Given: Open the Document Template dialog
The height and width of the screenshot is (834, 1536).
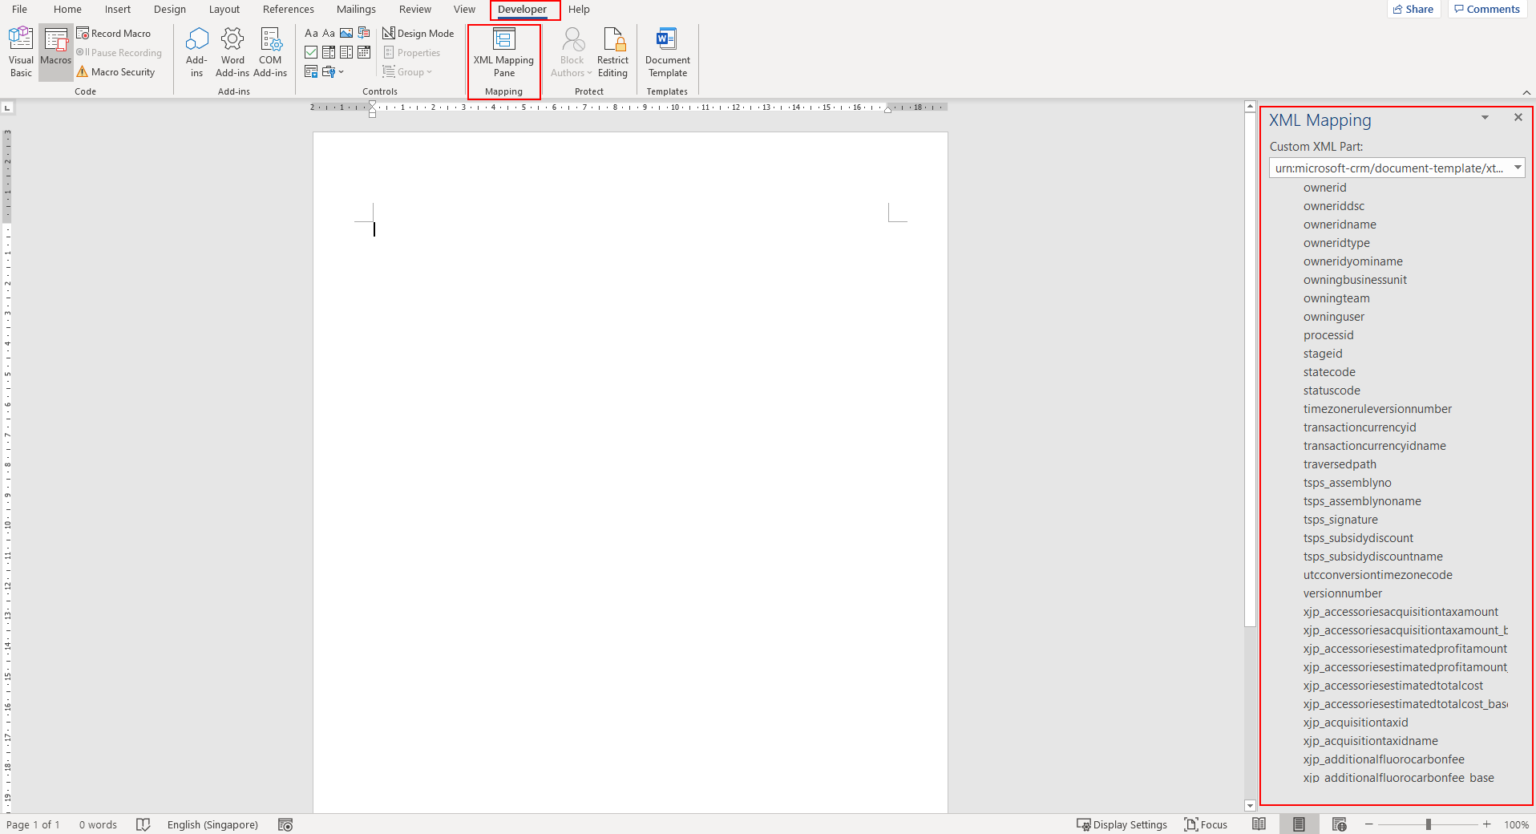Looking at the screenshot, I should (667, 52).
